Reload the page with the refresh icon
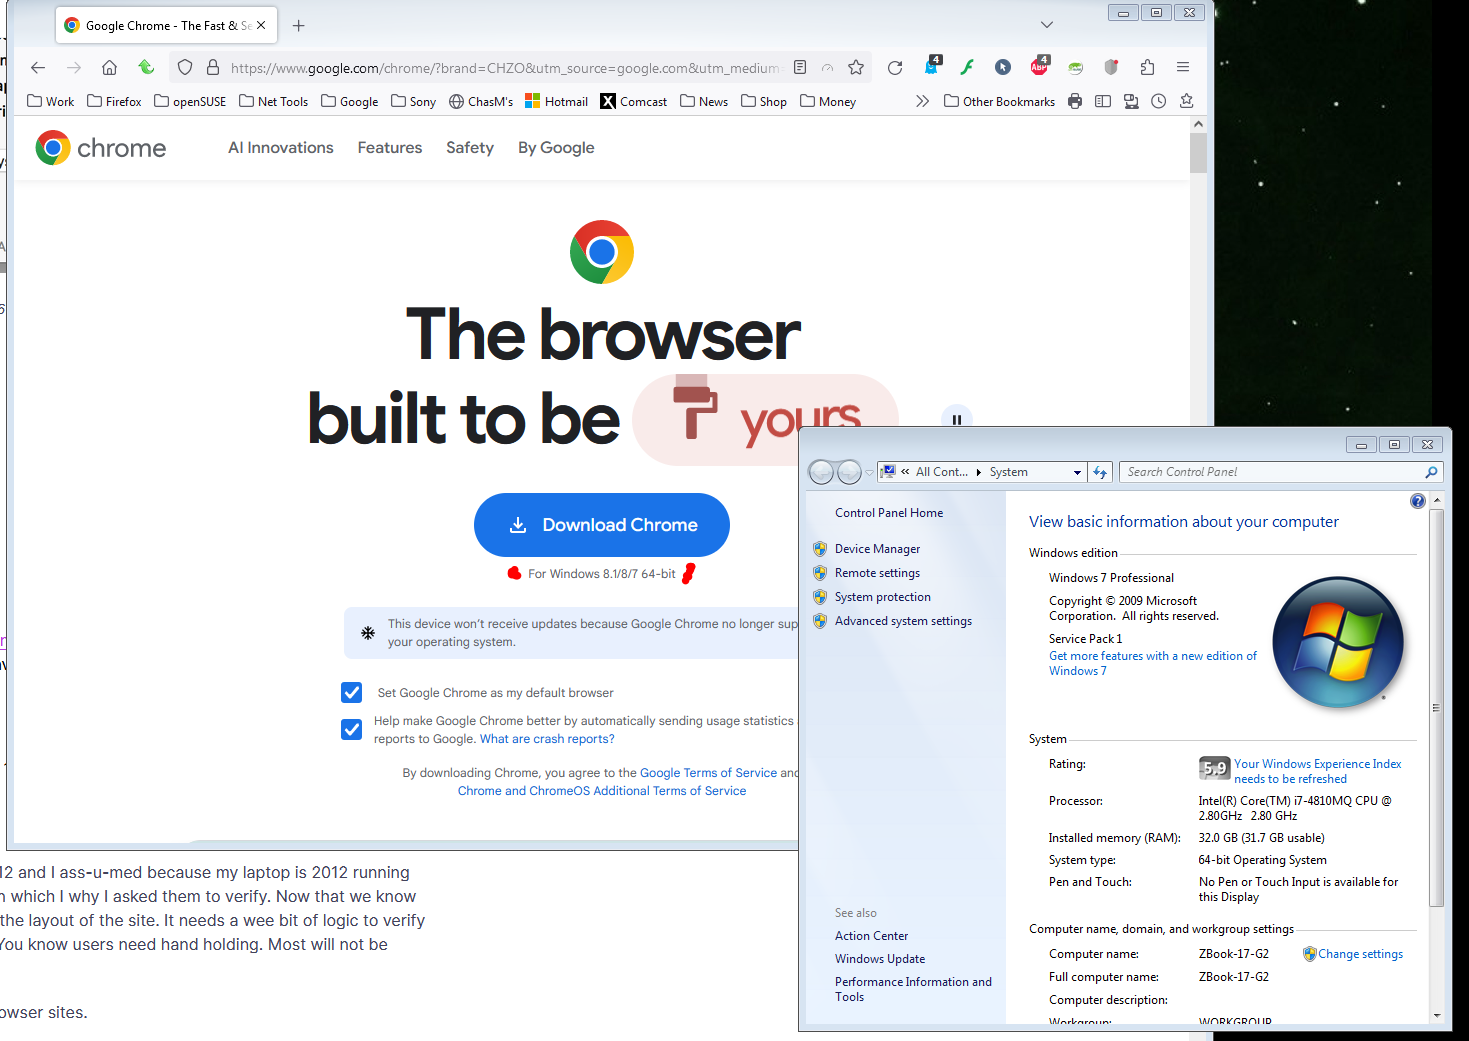This screenshot has height=1041, width=1469. pyautogui.click(x=895, y=68)
